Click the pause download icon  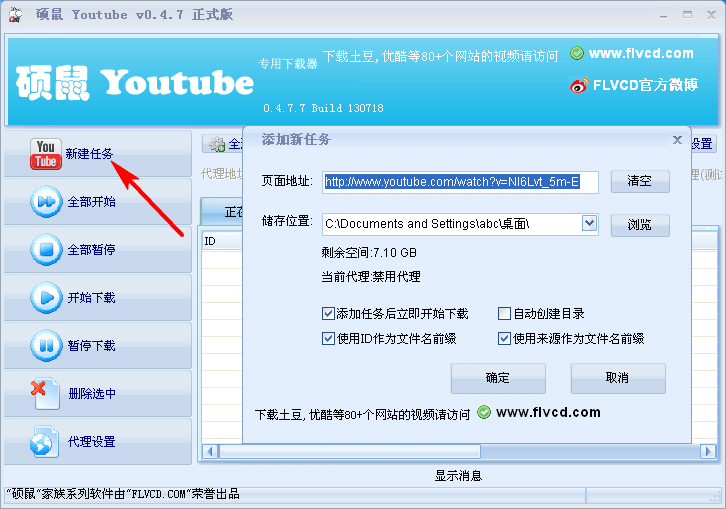[46, 346]
